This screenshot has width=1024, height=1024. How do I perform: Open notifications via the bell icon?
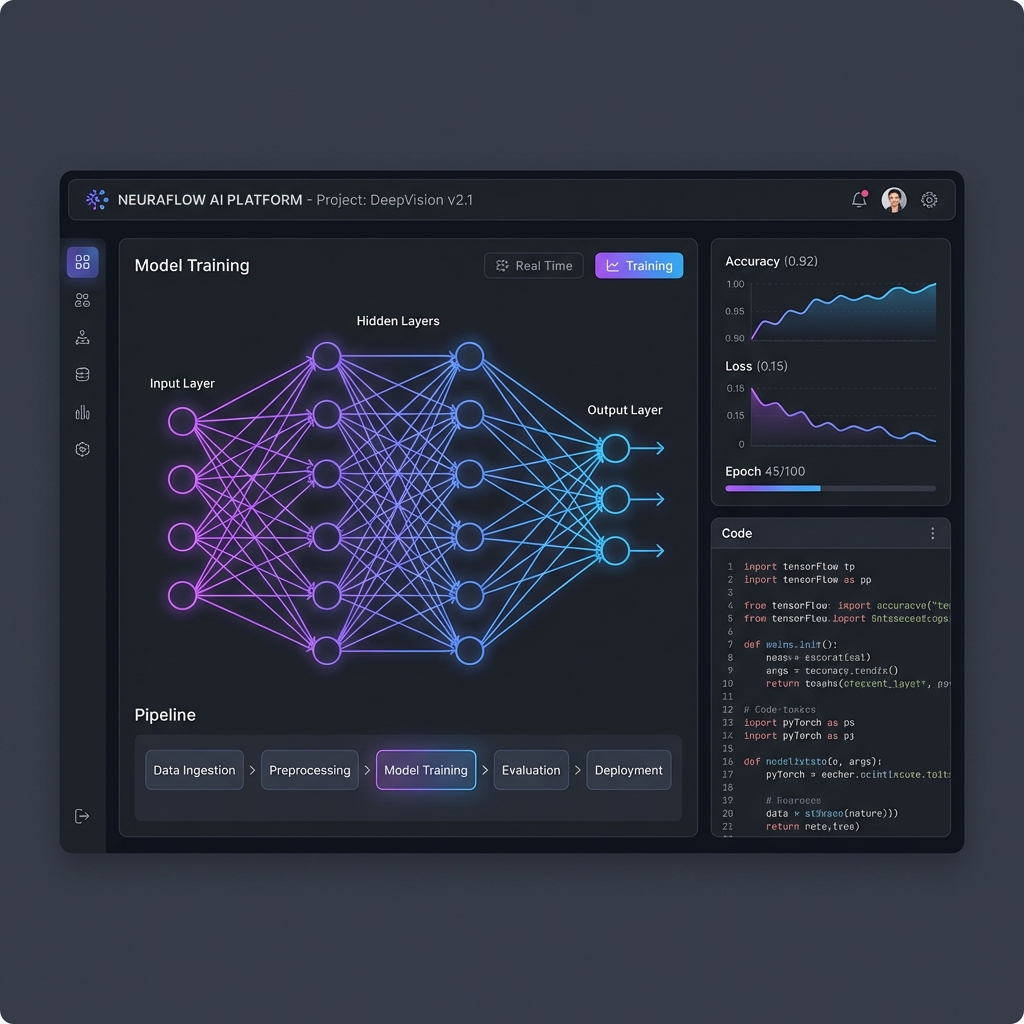pyautogui.click(x=858, y=200)
